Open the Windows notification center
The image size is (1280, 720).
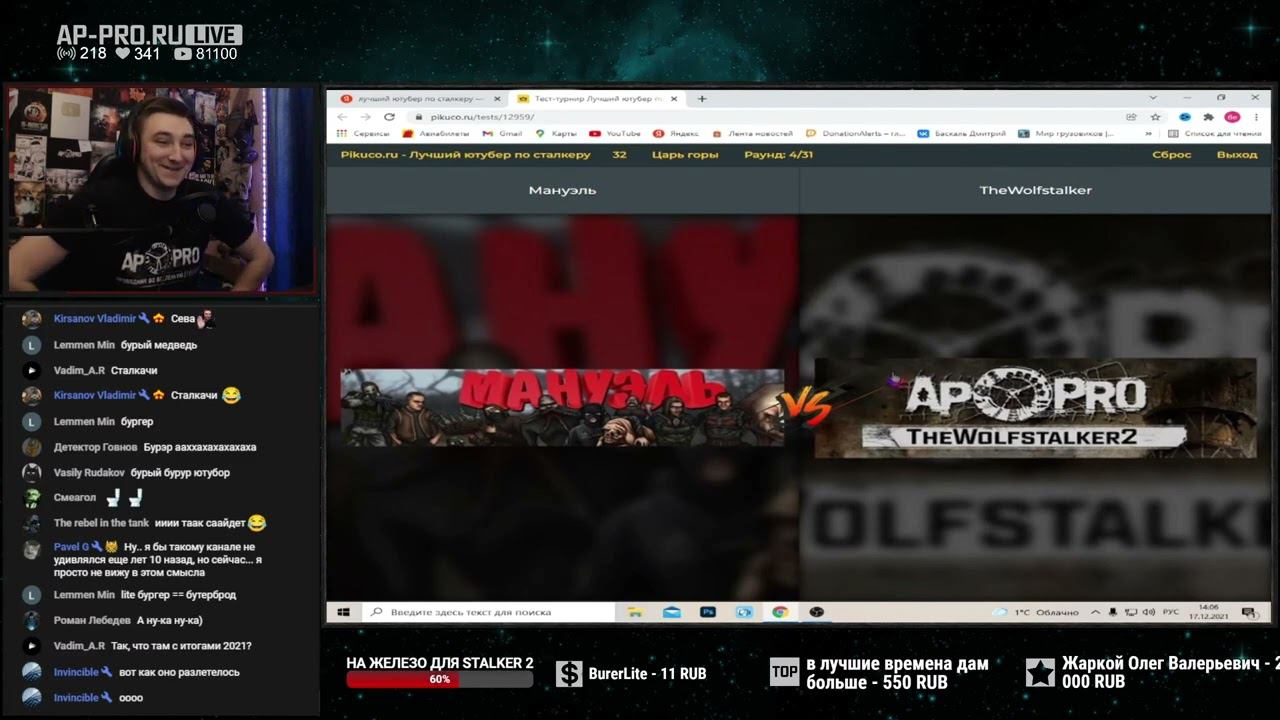point(1248,612)
